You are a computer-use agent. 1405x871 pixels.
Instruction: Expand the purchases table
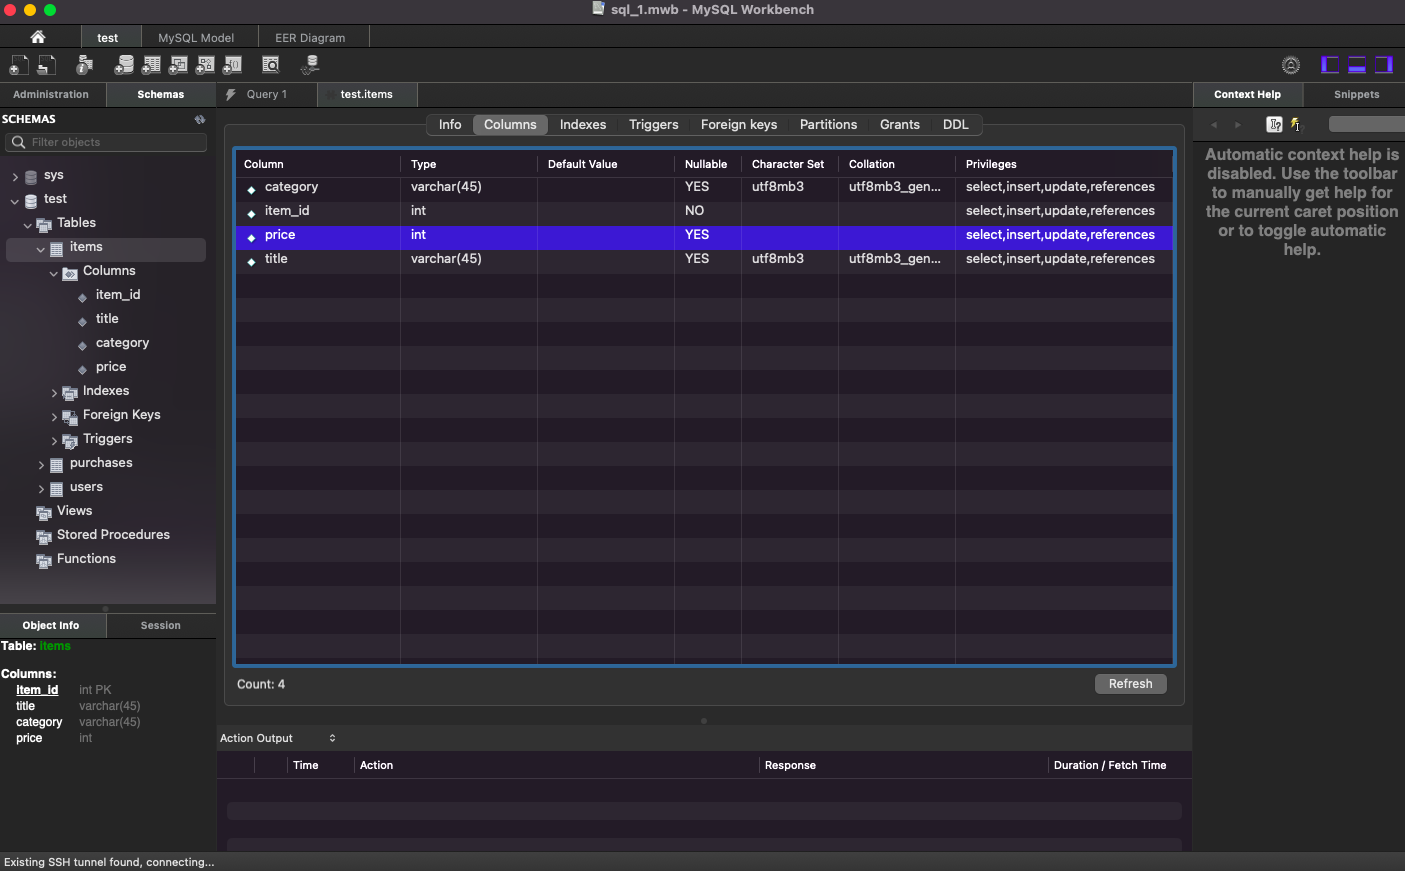(x=41, y=465)
